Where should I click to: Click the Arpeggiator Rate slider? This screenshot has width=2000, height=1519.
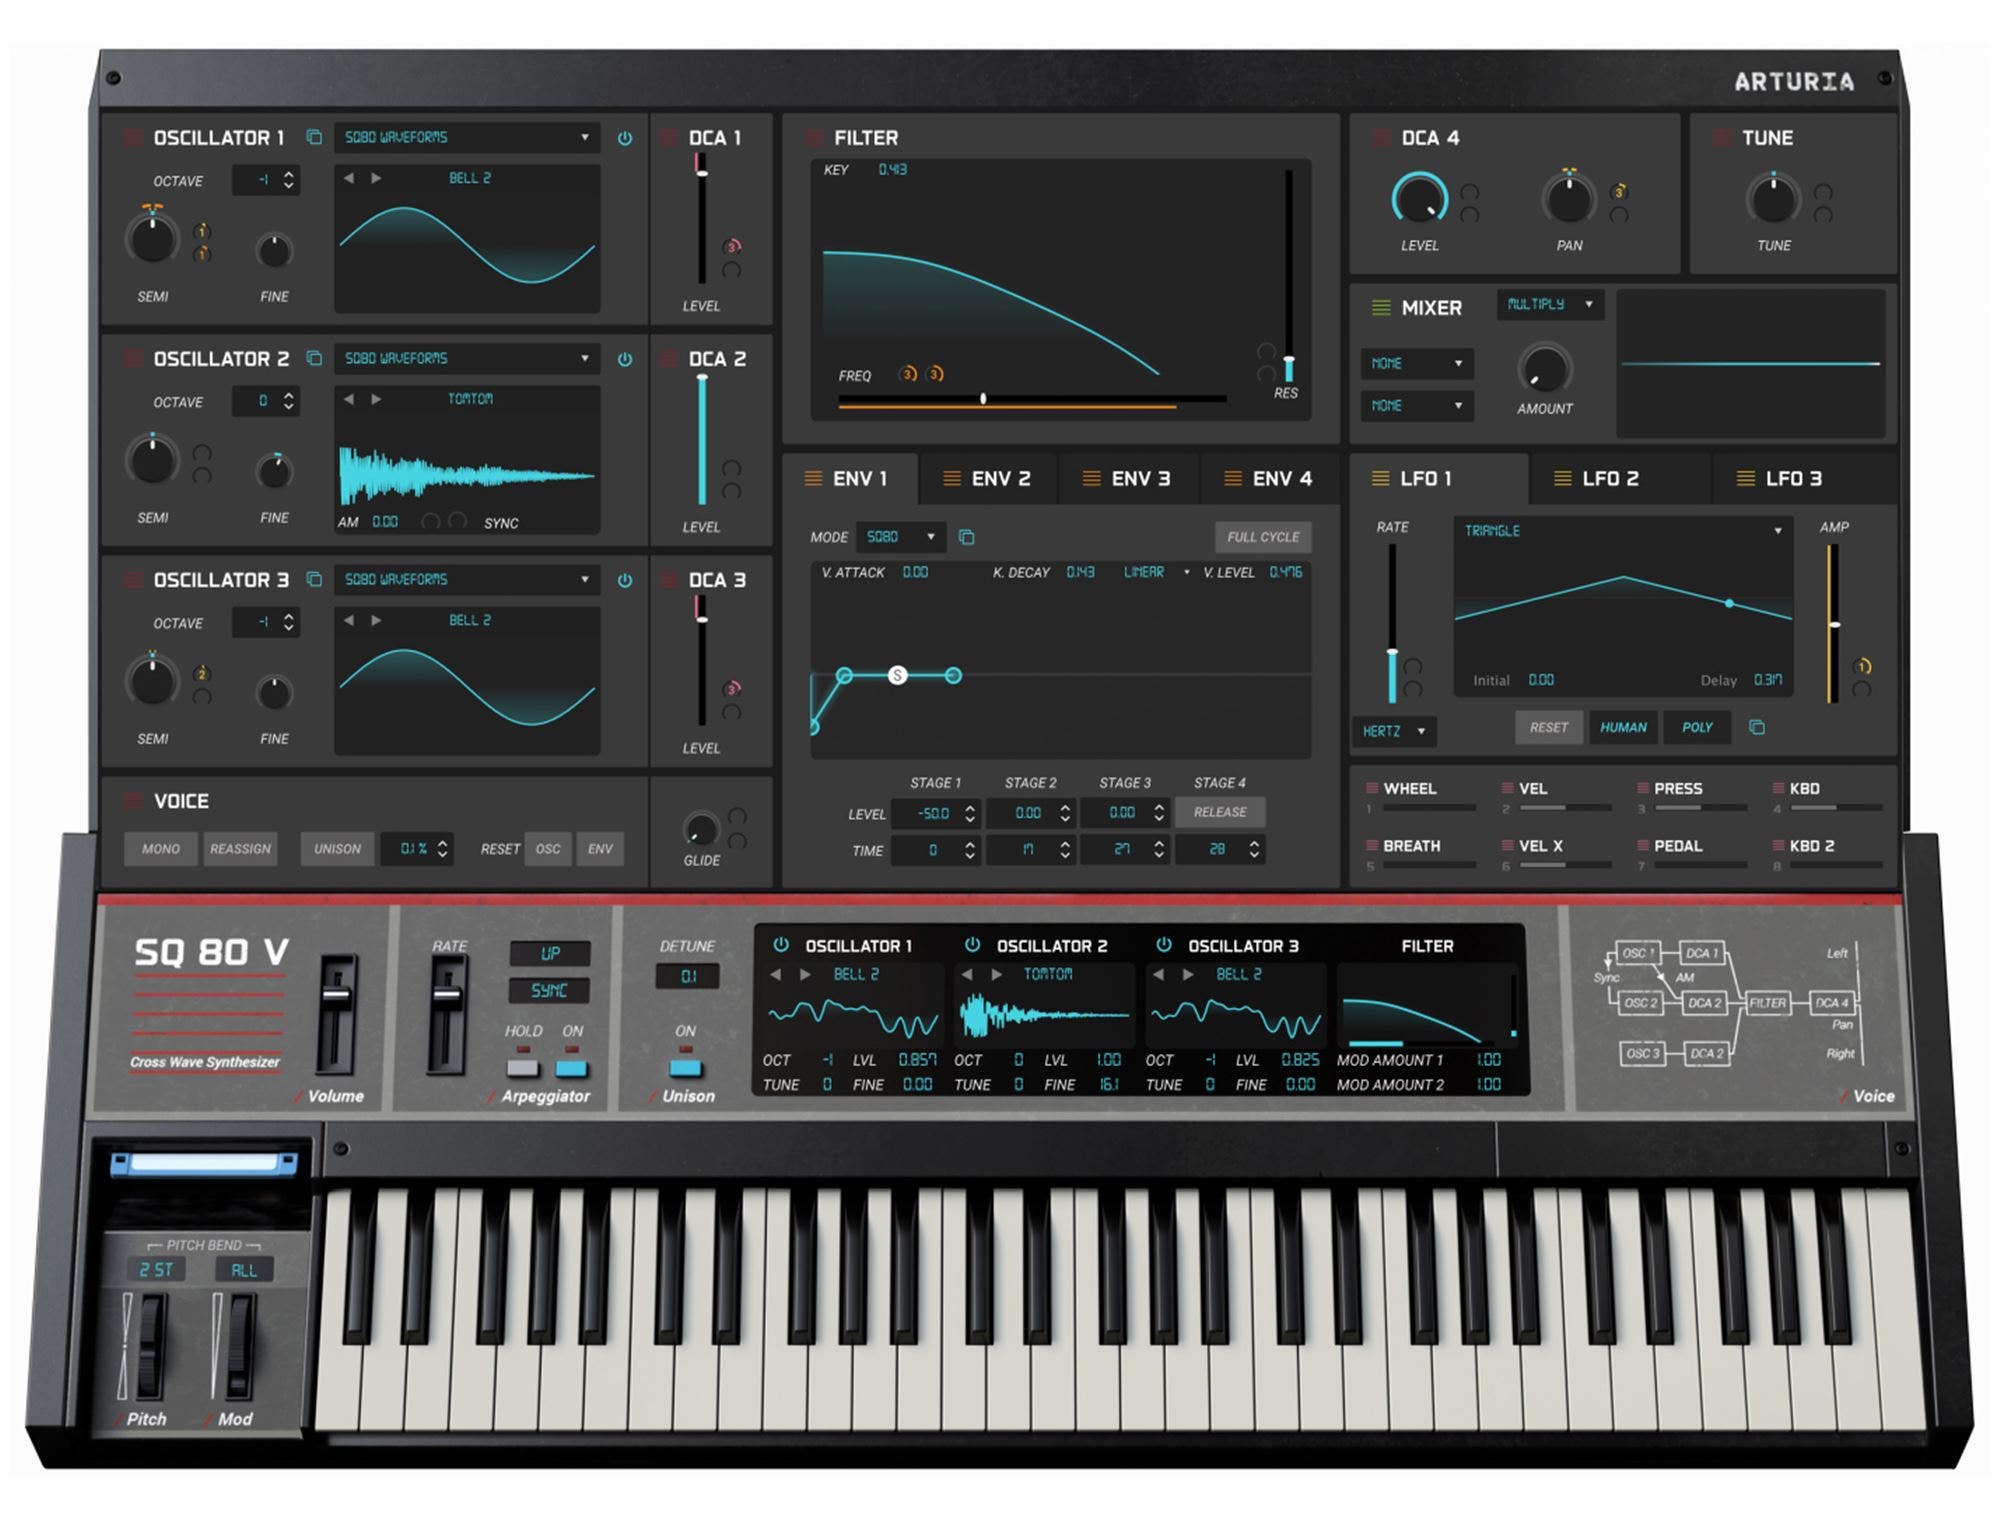point(447,1012)
